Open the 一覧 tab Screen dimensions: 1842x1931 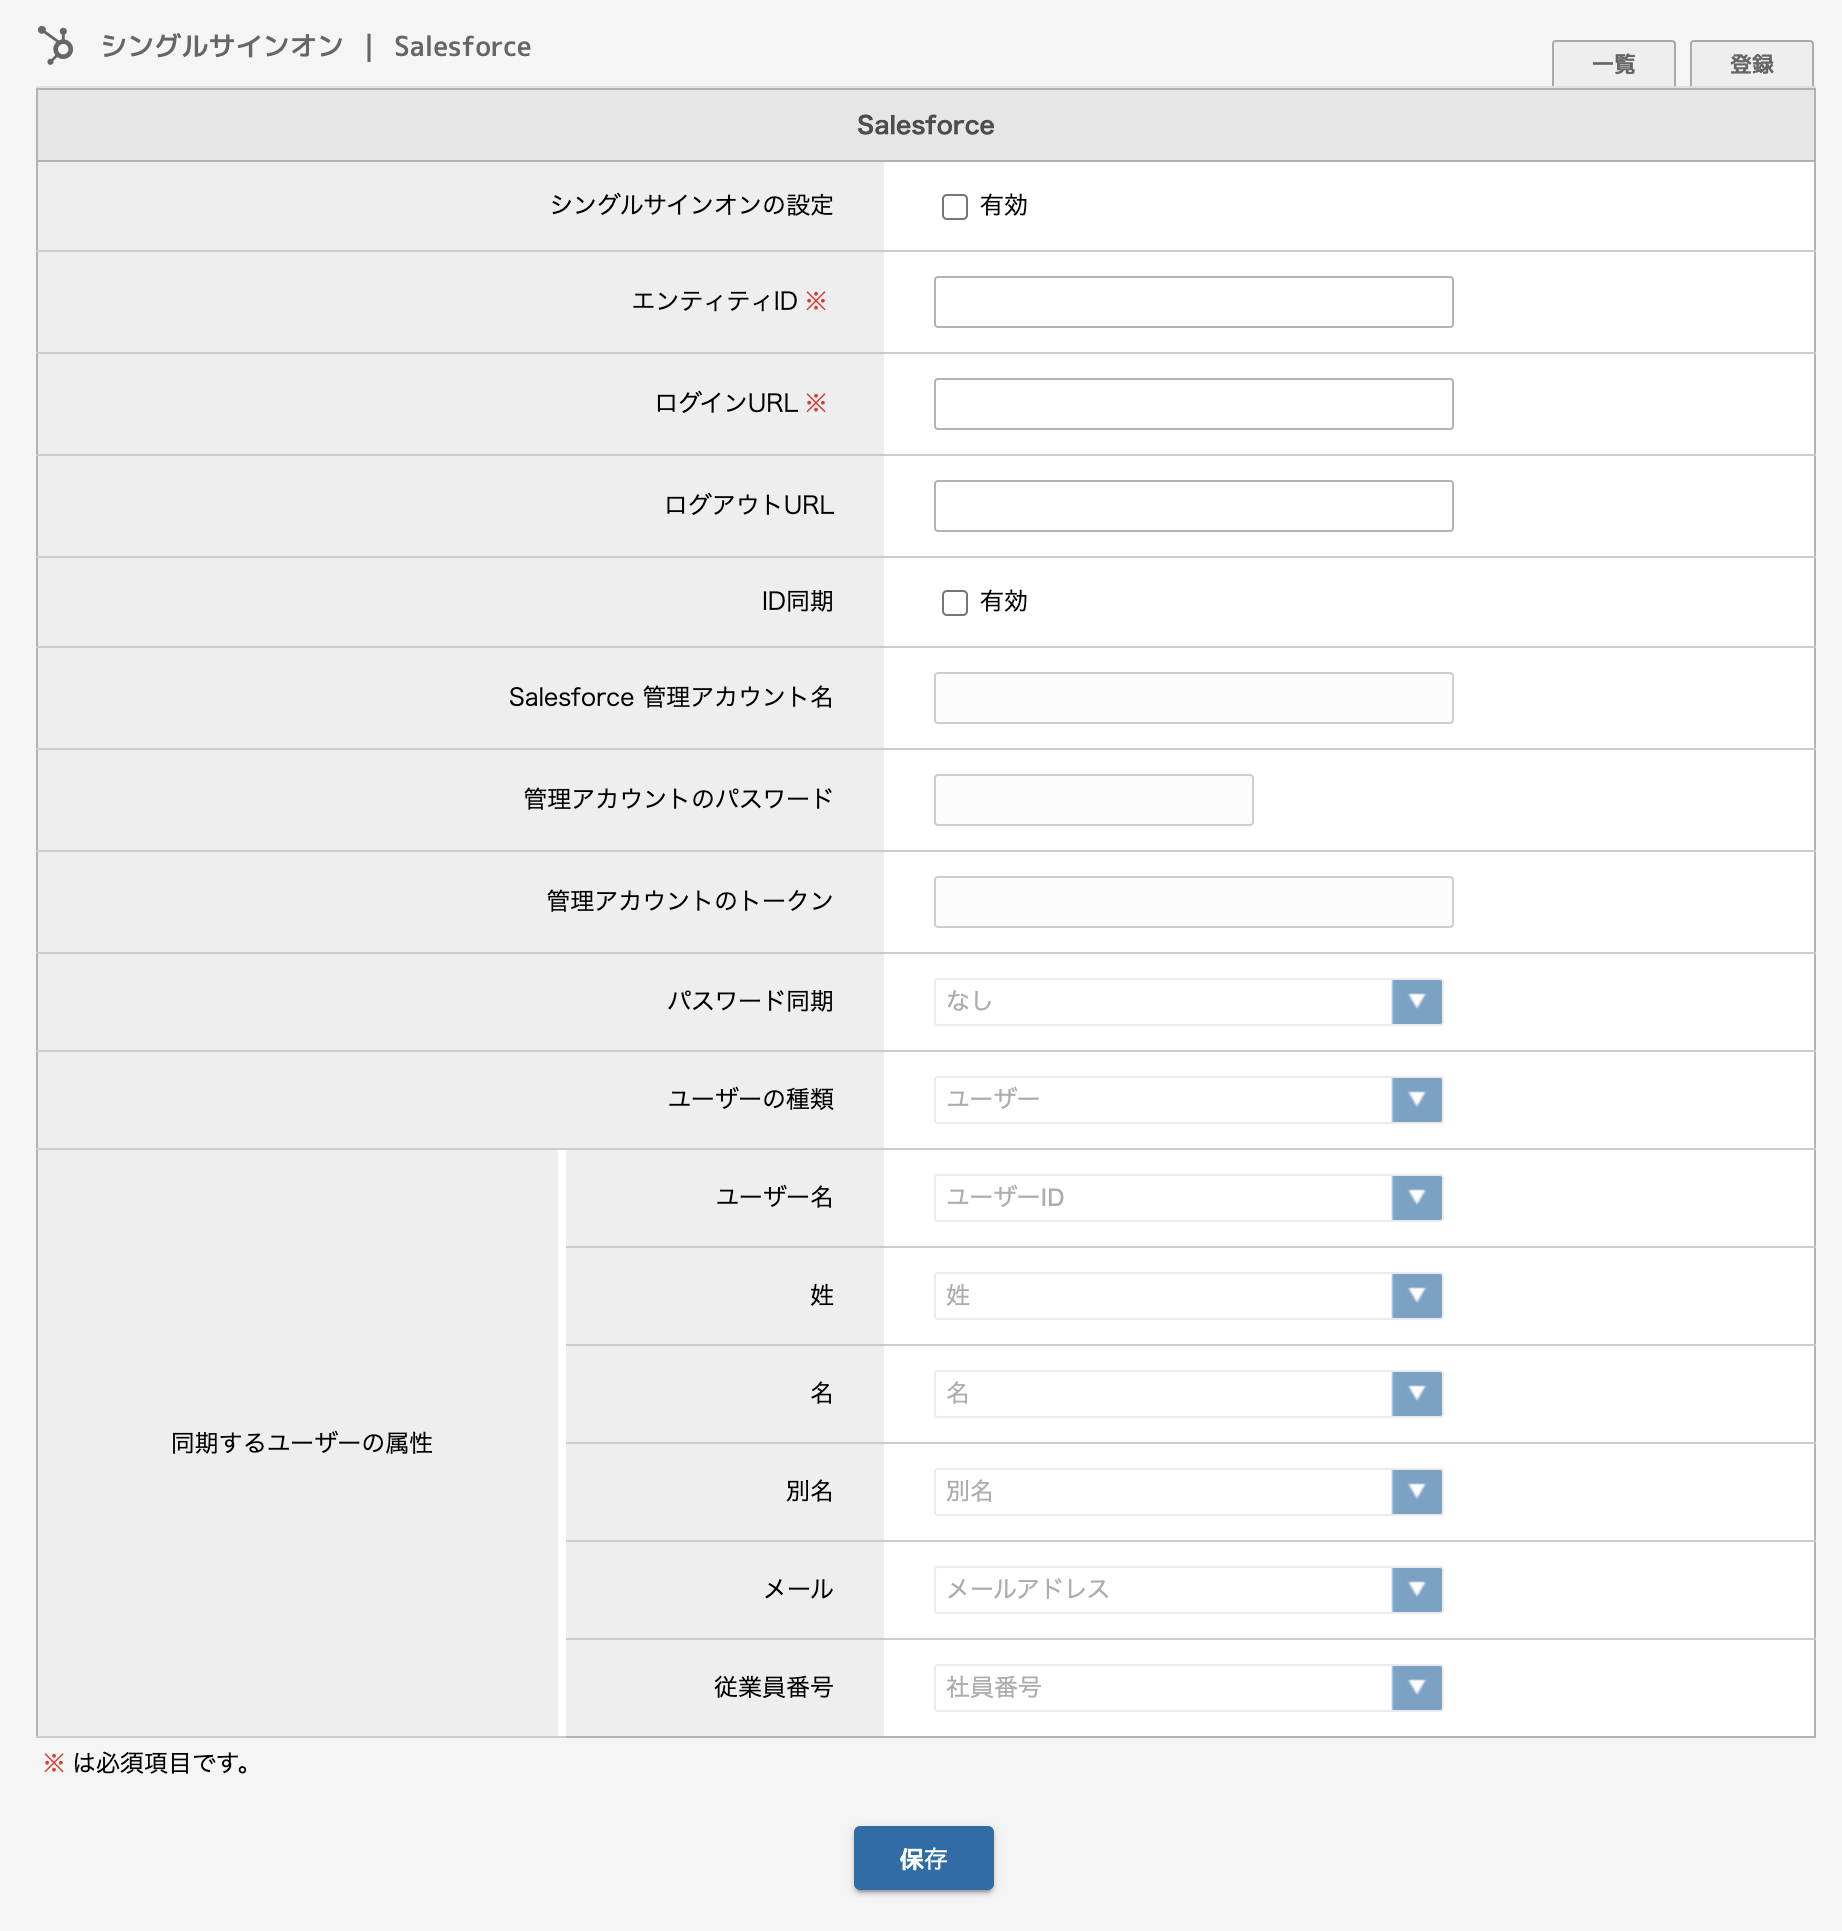tap(1613, 64)
